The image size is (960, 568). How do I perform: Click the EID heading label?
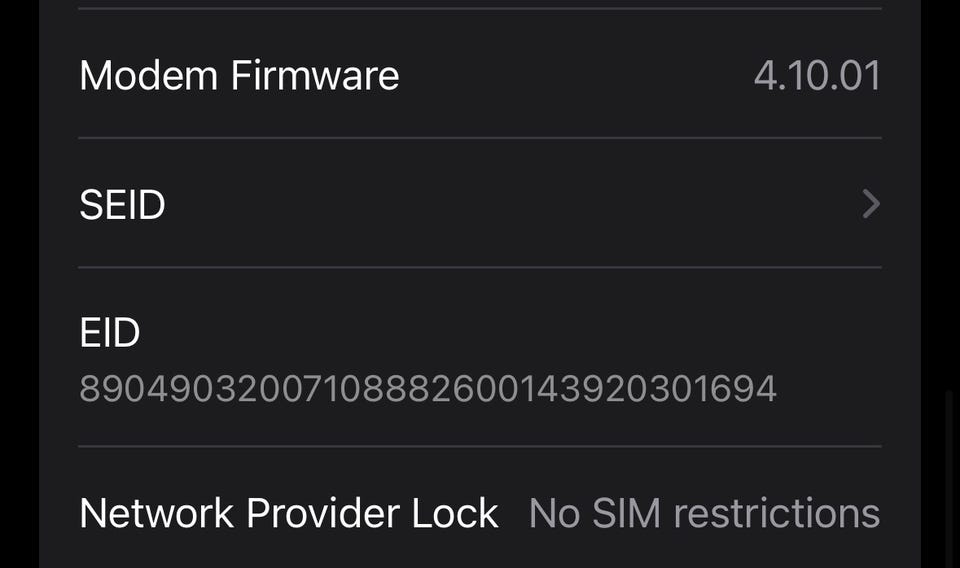(110, 333)
